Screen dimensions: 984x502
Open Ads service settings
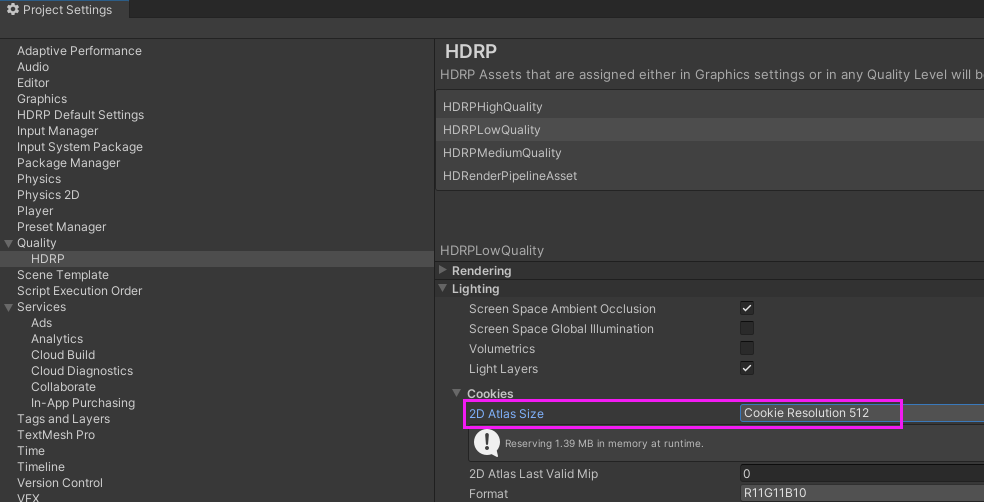[41, 323]
